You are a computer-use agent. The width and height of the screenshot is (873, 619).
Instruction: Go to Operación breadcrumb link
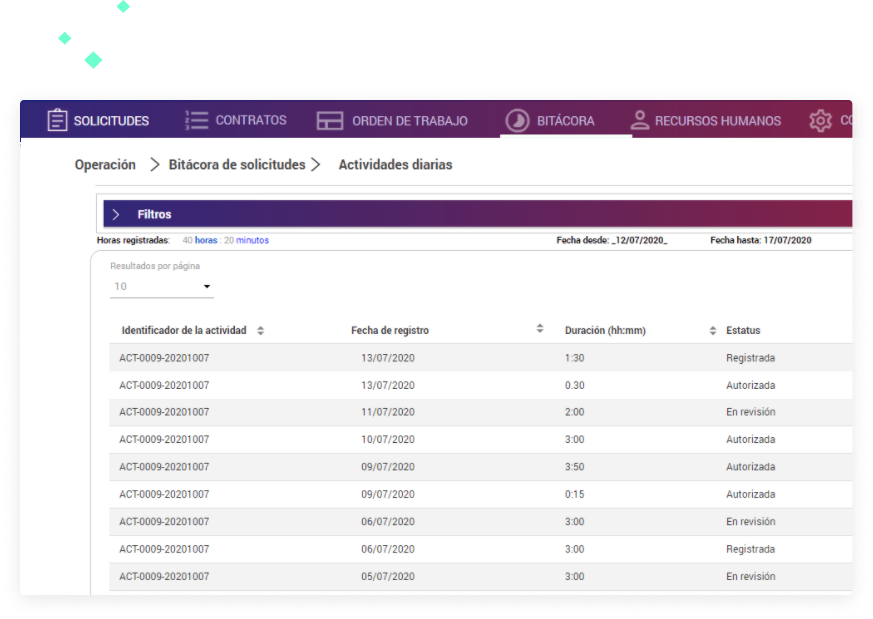[x=105, y=165]
